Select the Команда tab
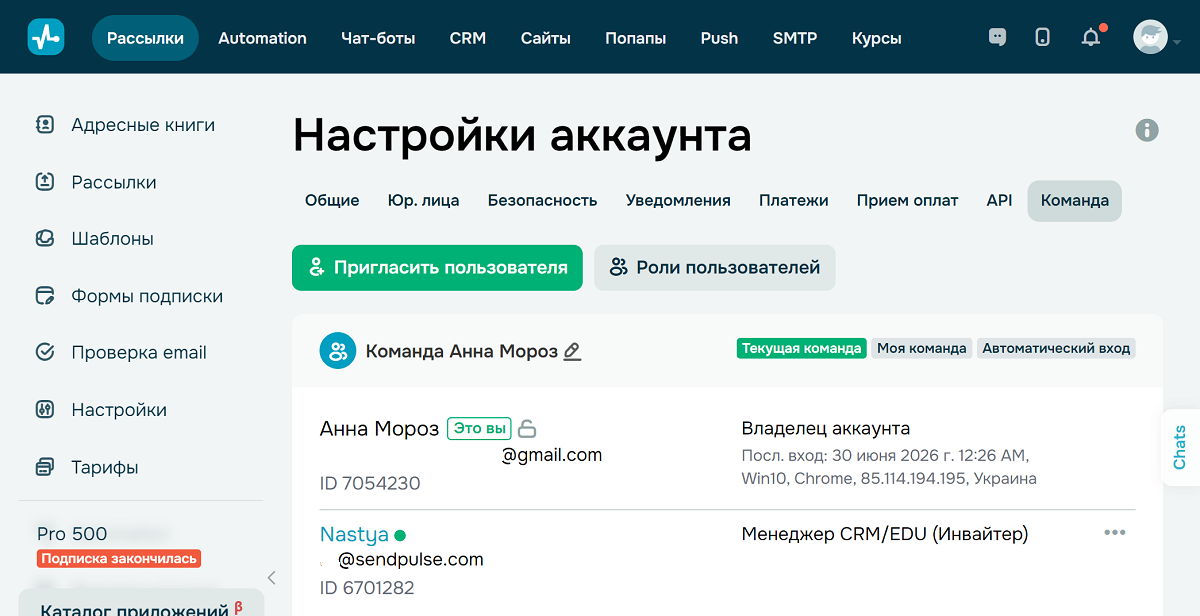 click(x=1075, y=200)
